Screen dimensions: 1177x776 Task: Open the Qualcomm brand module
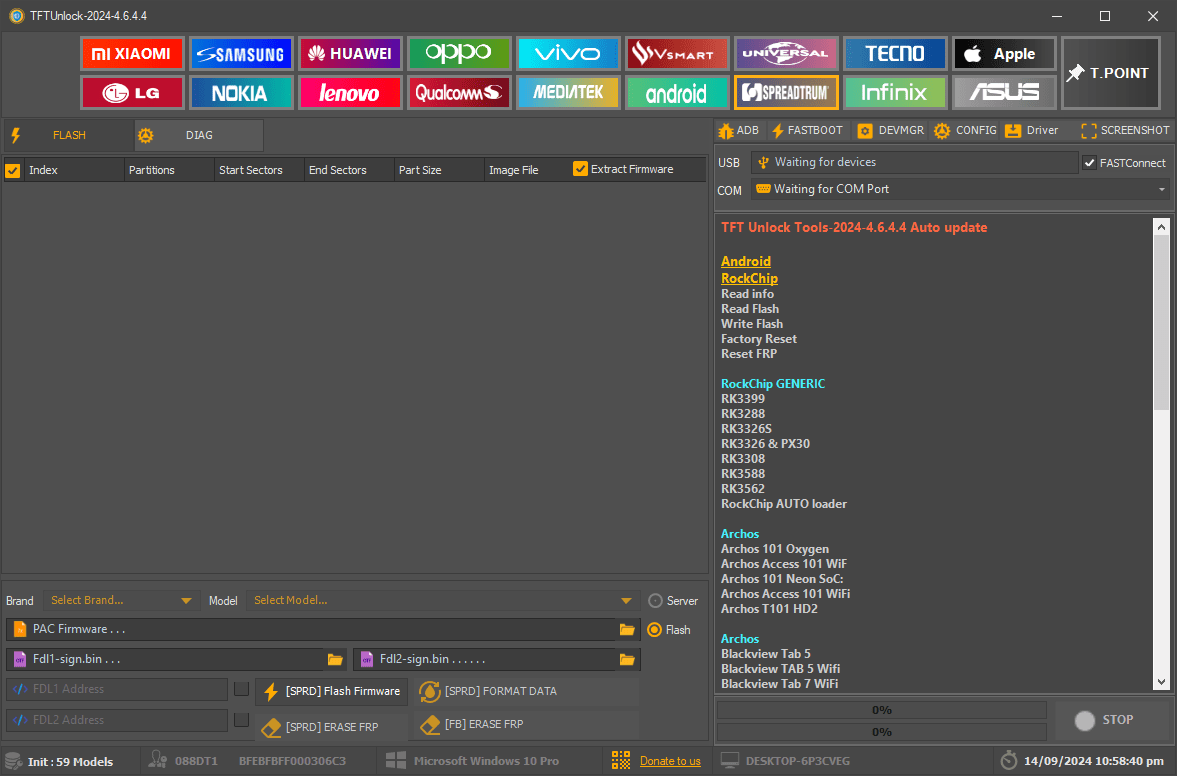[x=459, y=93]
